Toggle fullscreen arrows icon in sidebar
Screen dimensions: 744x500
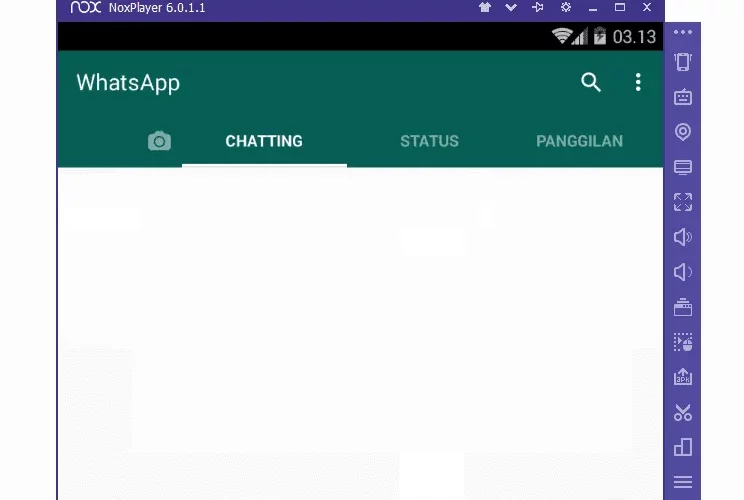click(x=683, y=202)
